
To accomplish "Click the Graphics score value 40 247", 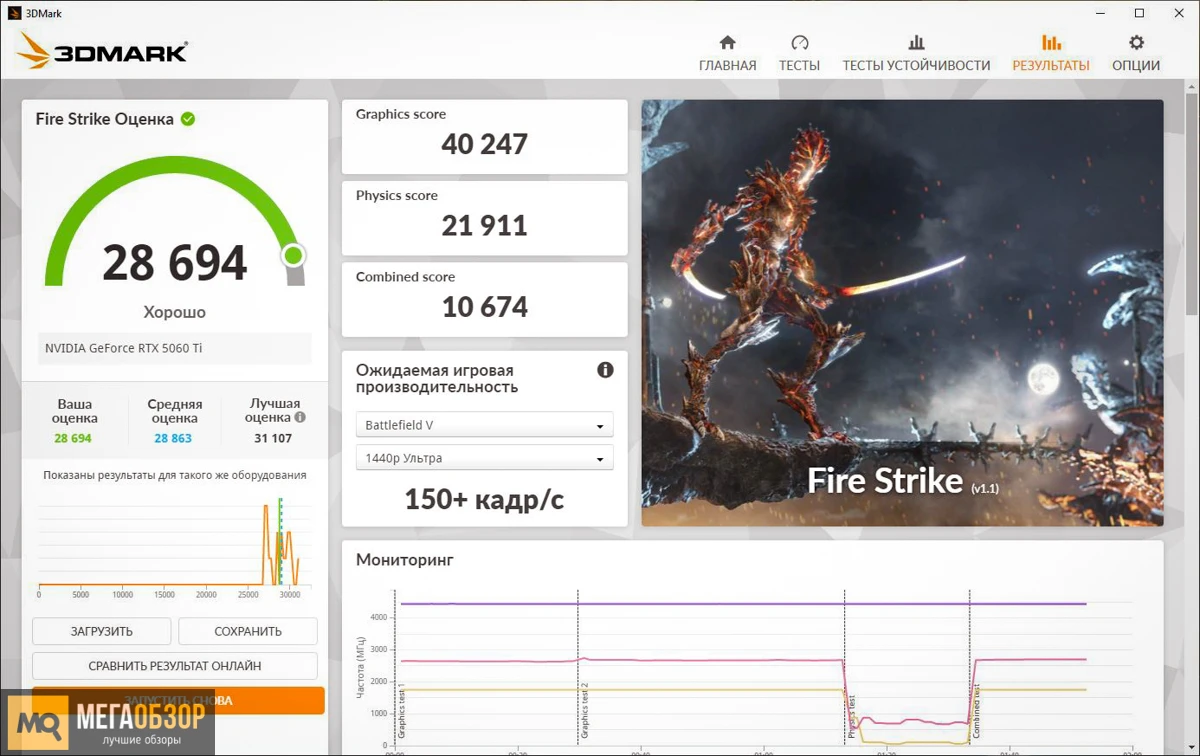I will 485,144.
